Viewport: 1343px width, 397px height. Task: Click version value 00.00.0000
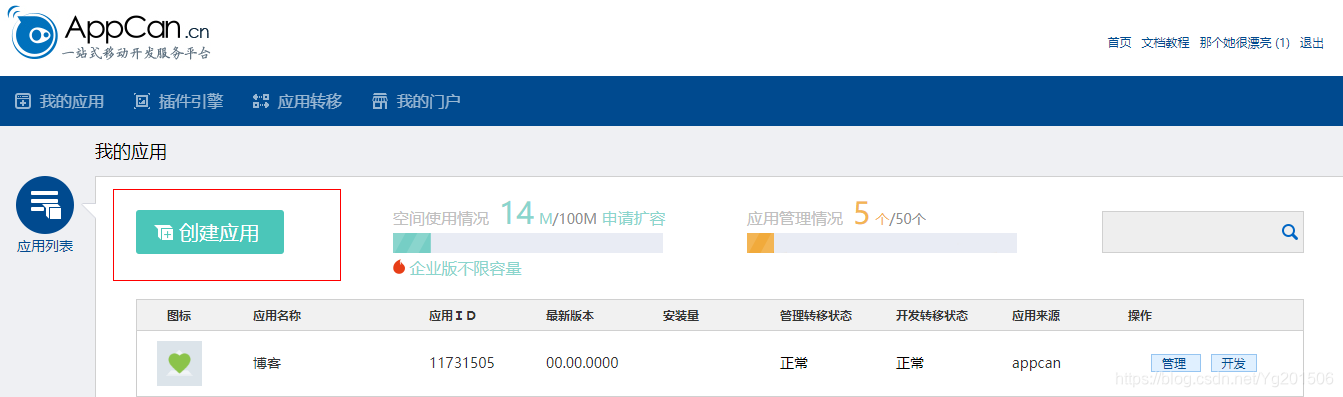(582, 363)
